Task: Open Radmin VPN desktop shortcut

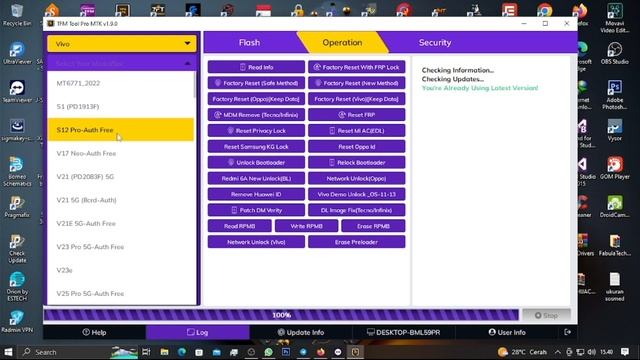Action: 17,321
